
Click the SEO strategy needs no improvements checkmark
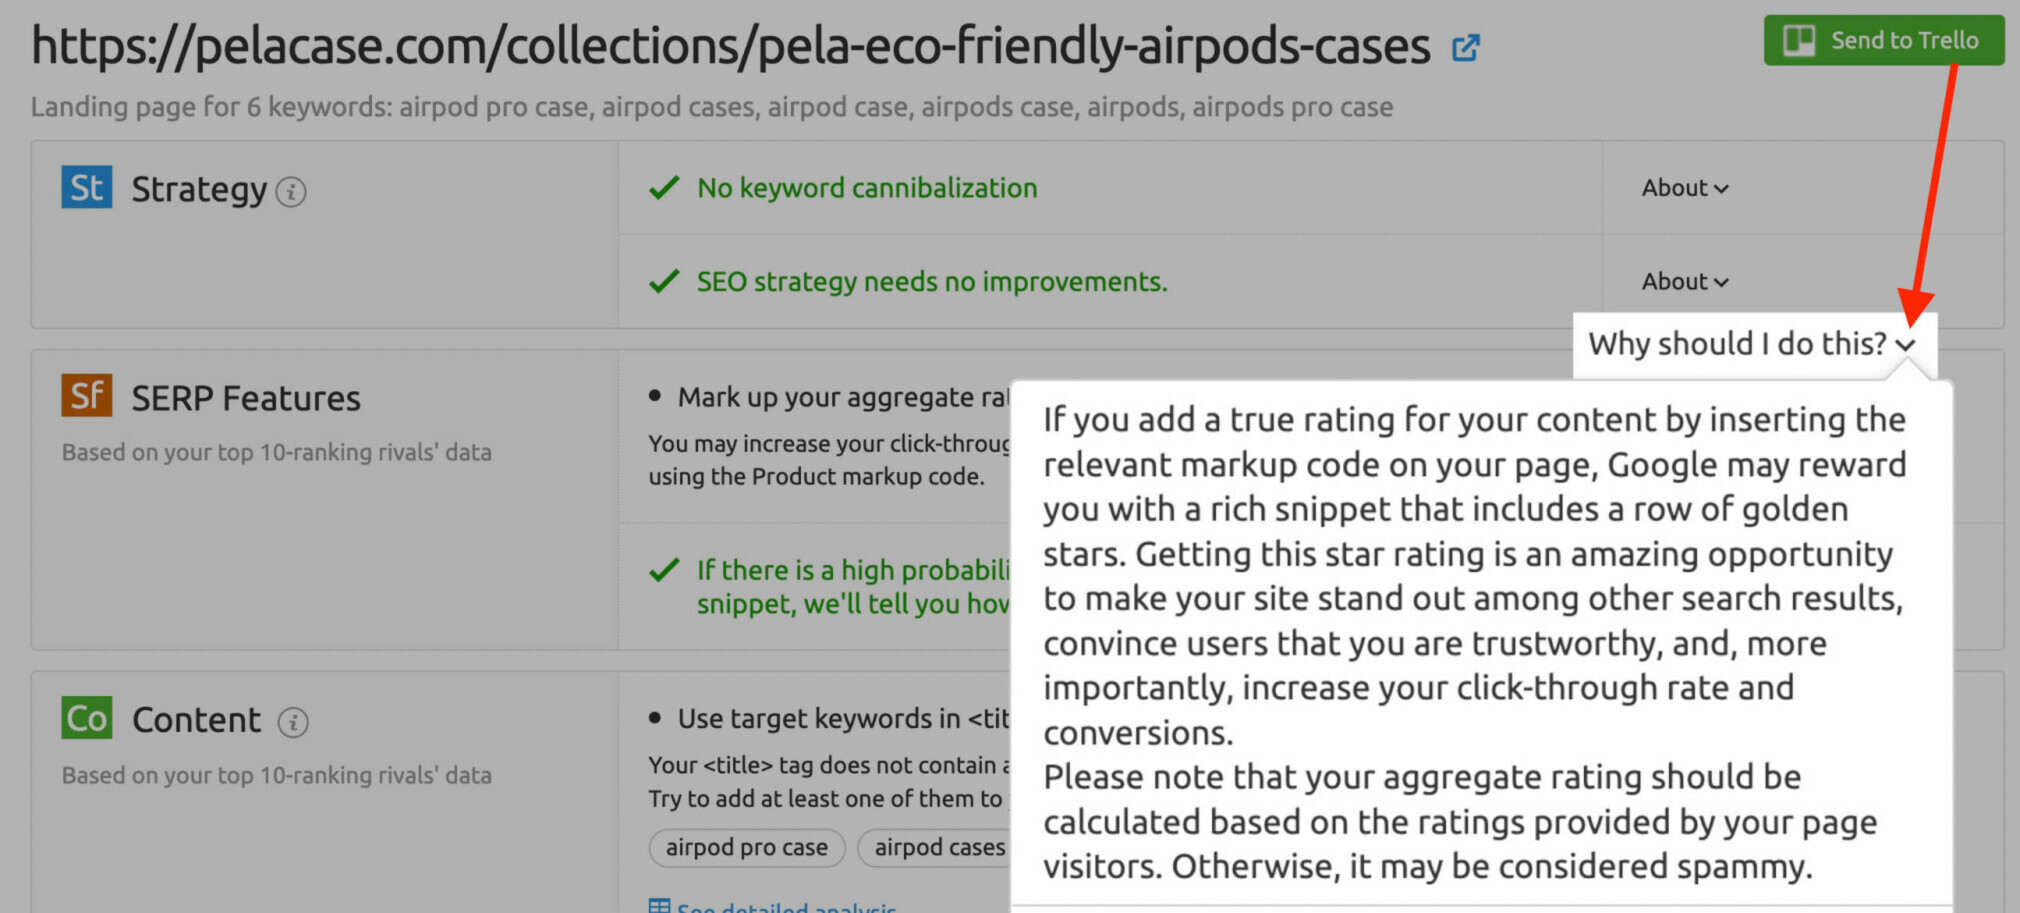point(664,282)
